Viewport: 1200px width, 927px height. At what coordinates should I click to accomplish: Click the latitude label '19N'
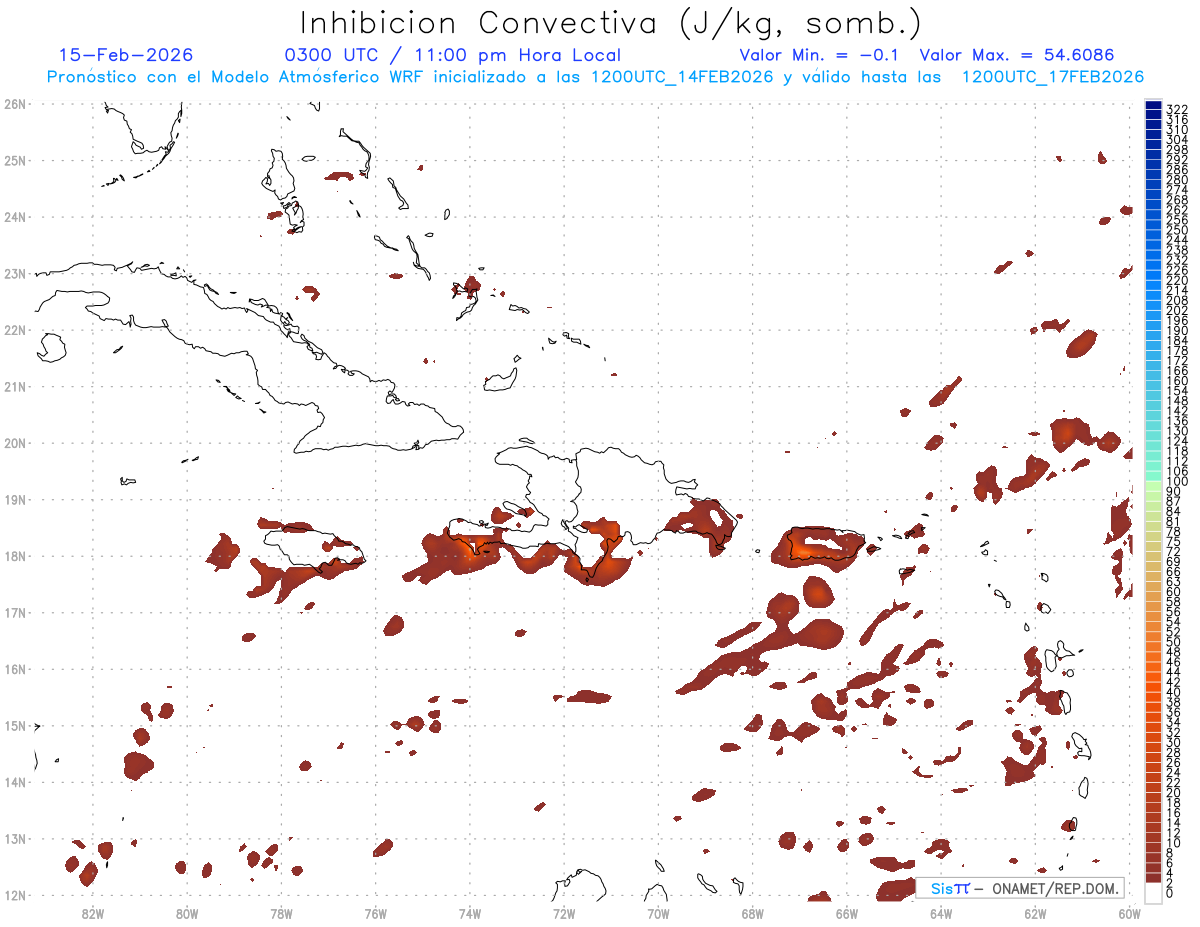[14, 499]
